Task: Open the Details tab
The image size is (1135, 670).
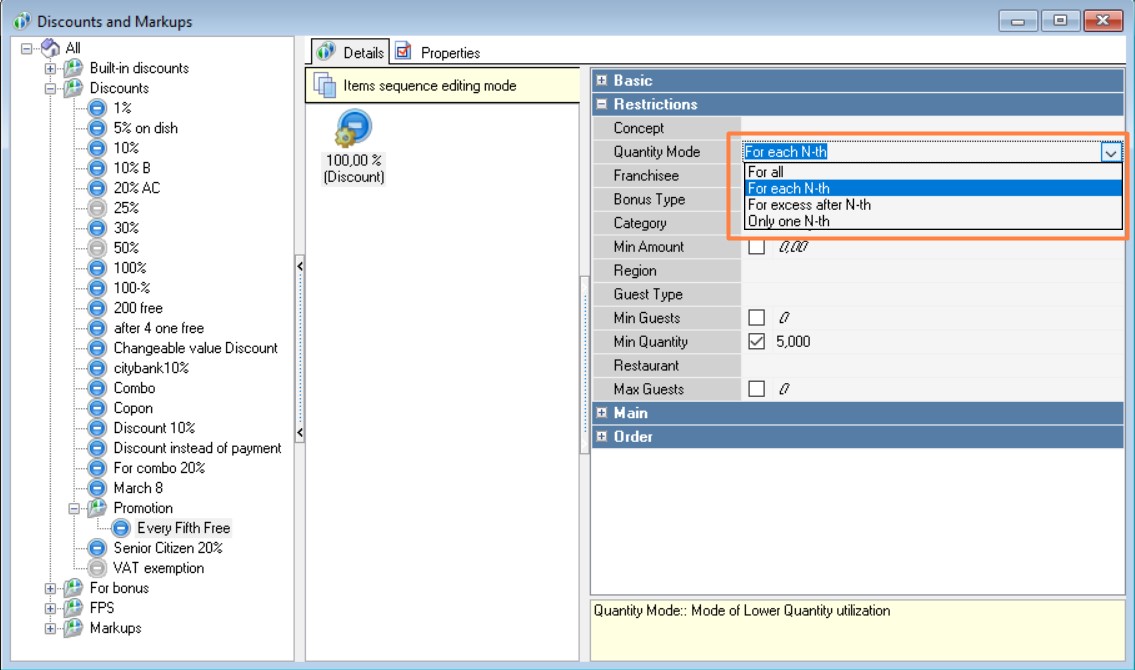Action: [351, 52]
